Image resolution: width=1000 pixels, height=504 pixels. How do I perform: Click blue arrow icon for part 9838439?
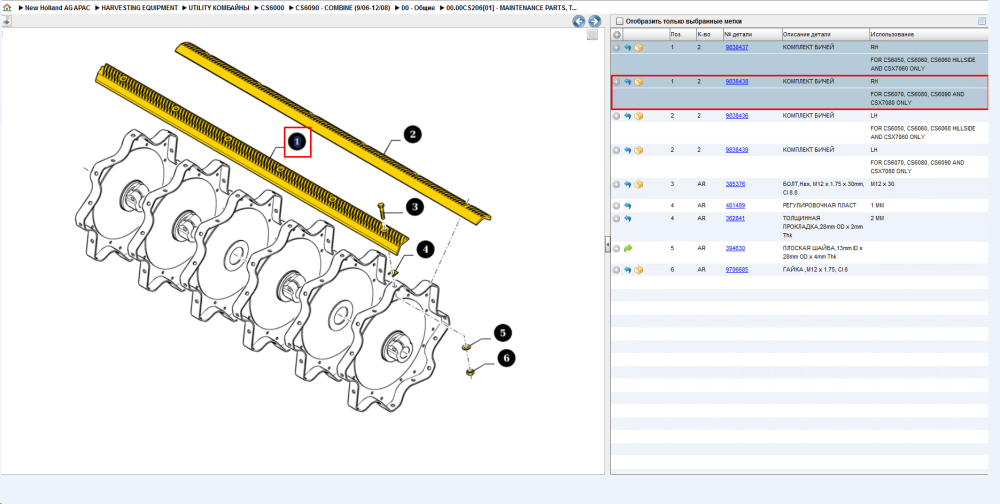point(628,151)
